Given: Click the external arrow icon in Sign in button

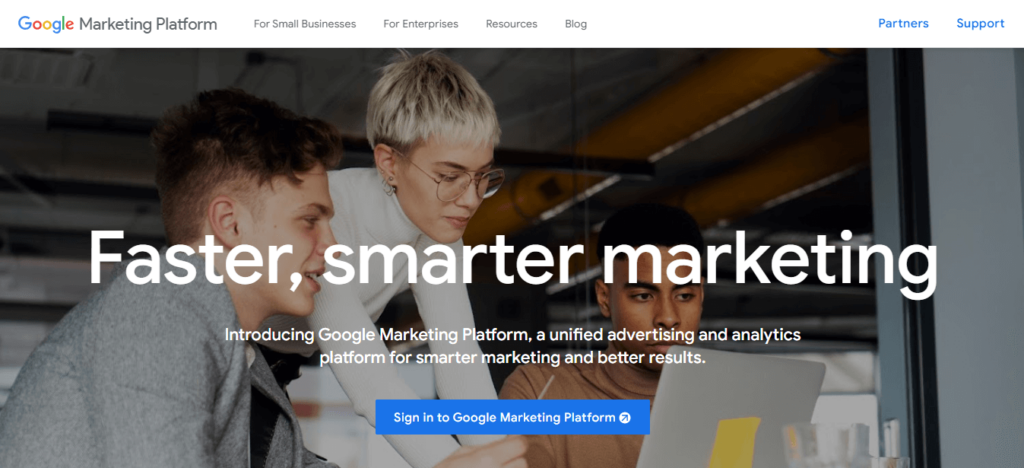Looking at the screenshot, I should point(625,418).
